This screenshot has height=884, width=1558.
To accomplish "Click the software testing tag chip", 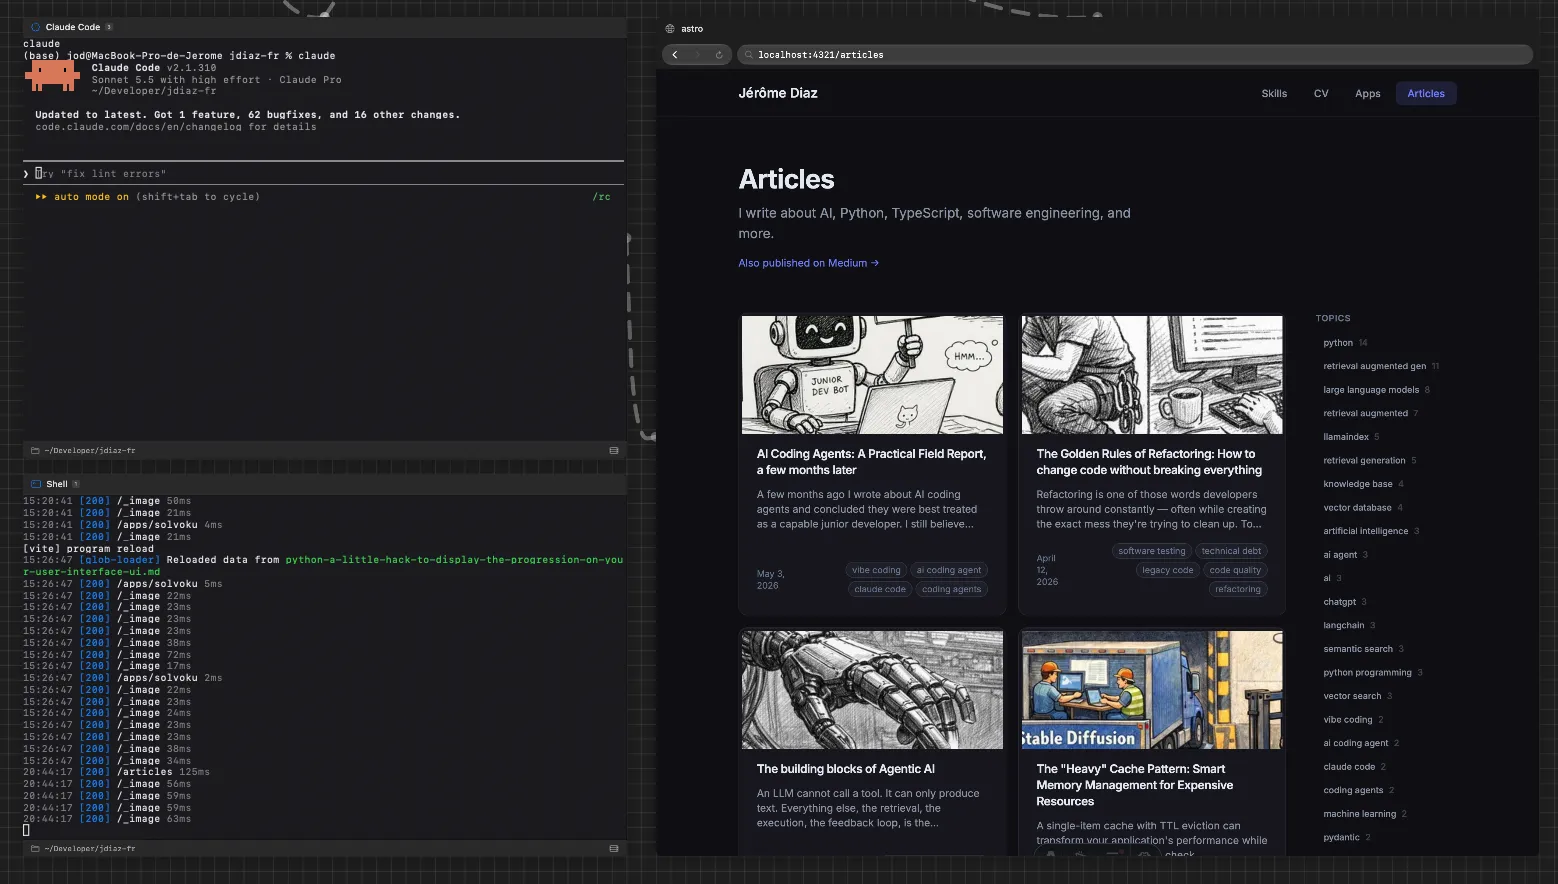I will (1151, 551).
